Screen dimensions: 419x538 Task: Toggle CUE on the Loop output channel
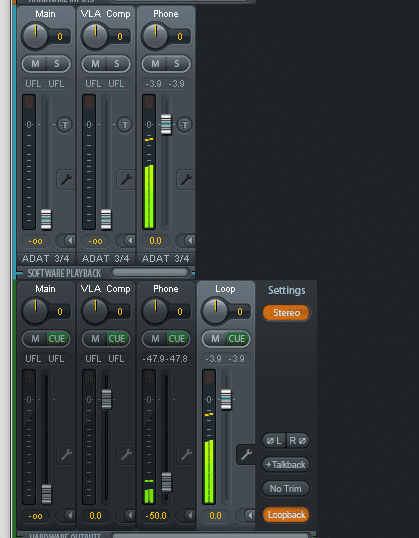(x=237, y=339)
